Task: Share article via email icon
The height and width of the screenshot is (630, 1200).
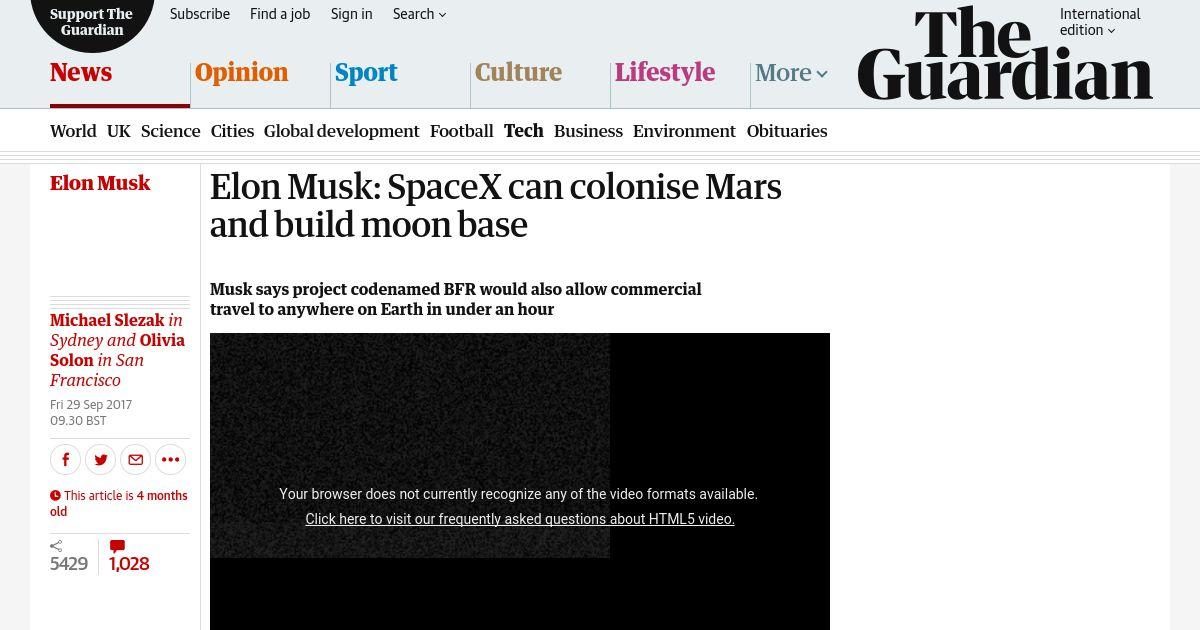Action: [135, 459]
